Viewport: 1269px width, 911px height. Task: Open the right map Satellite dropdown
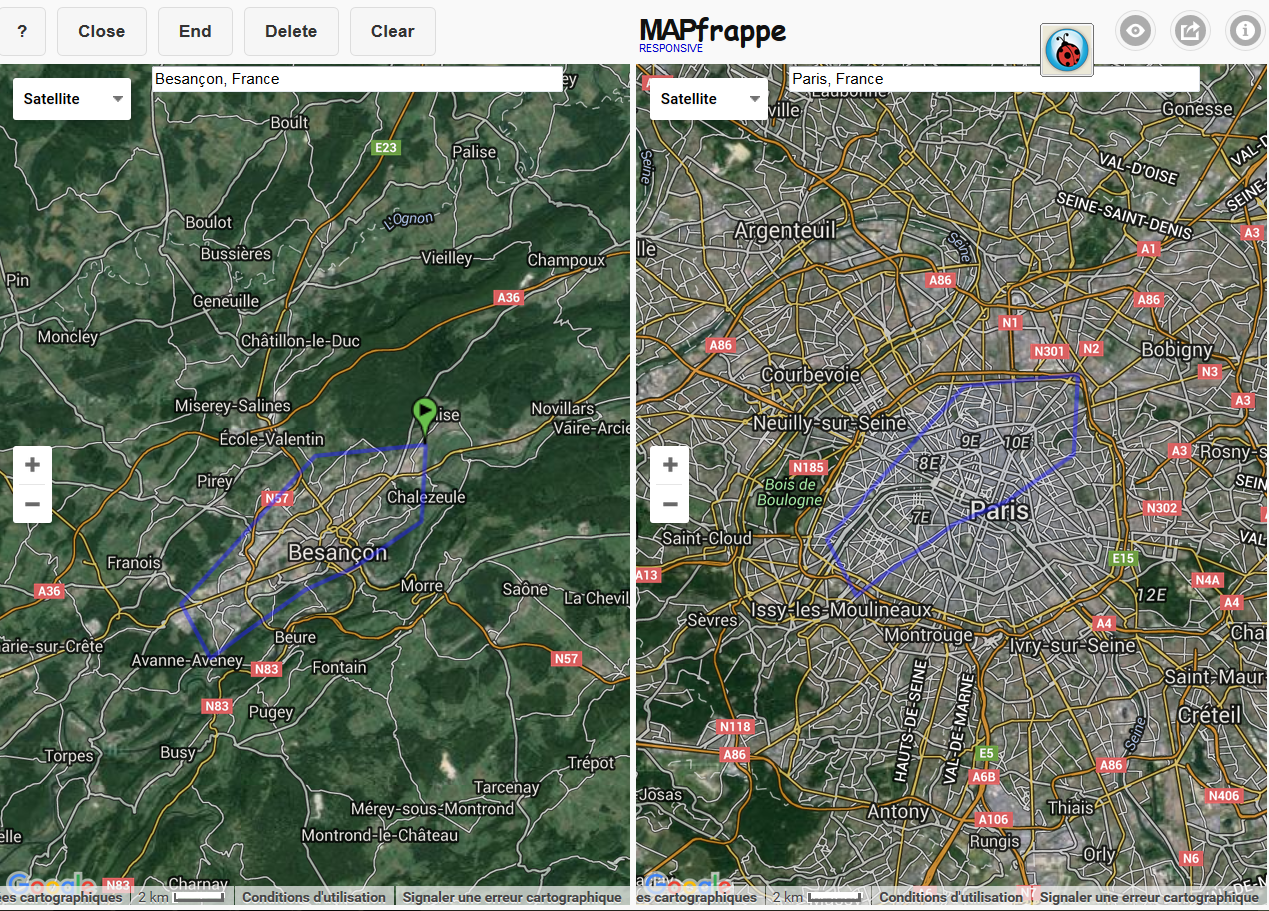point(709,99)
